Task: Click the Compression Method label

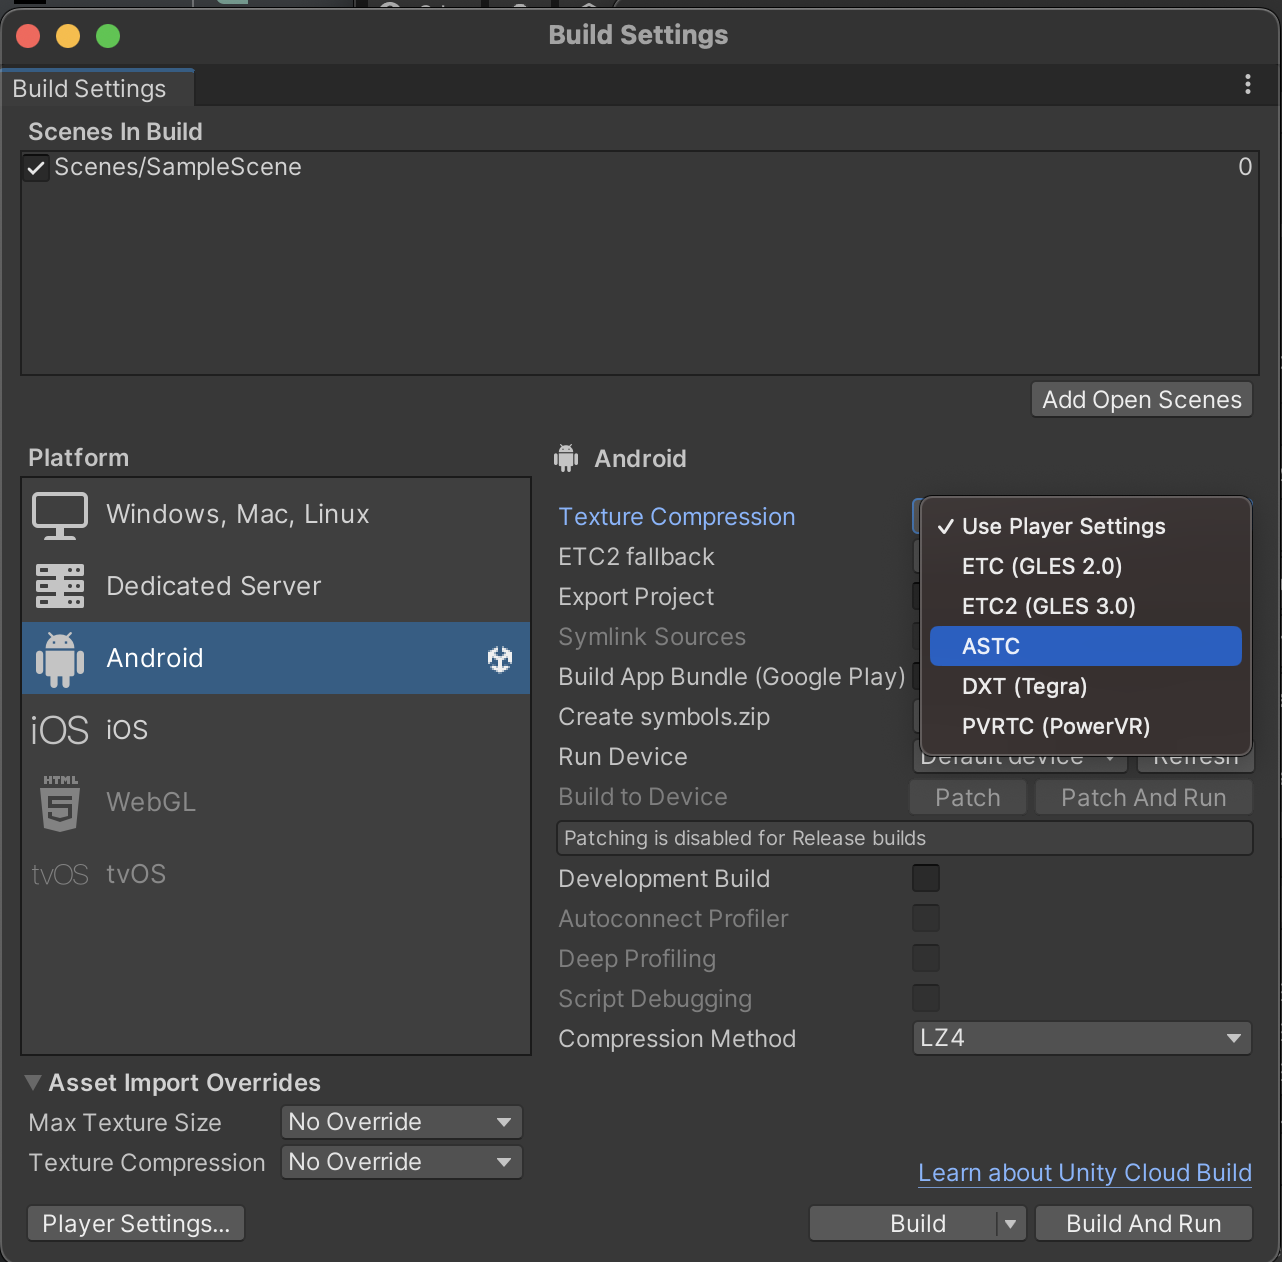Action: tap(677, 1039)
